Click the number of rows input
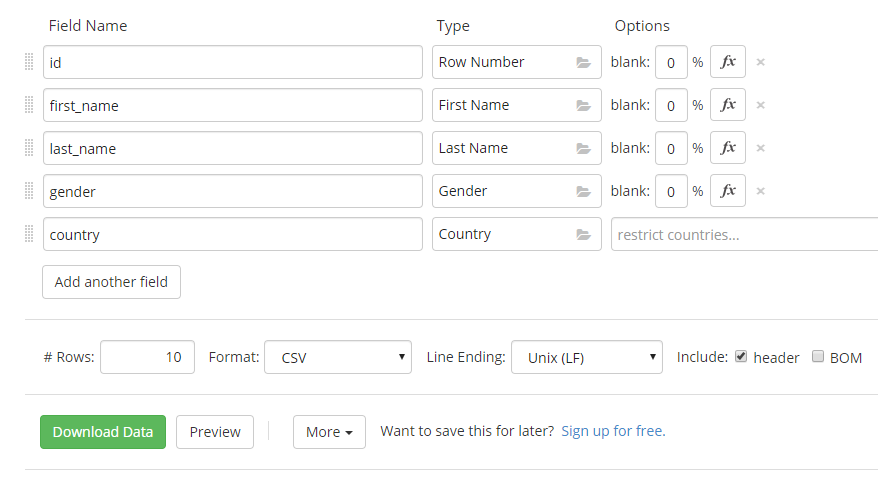 point(147,357)
